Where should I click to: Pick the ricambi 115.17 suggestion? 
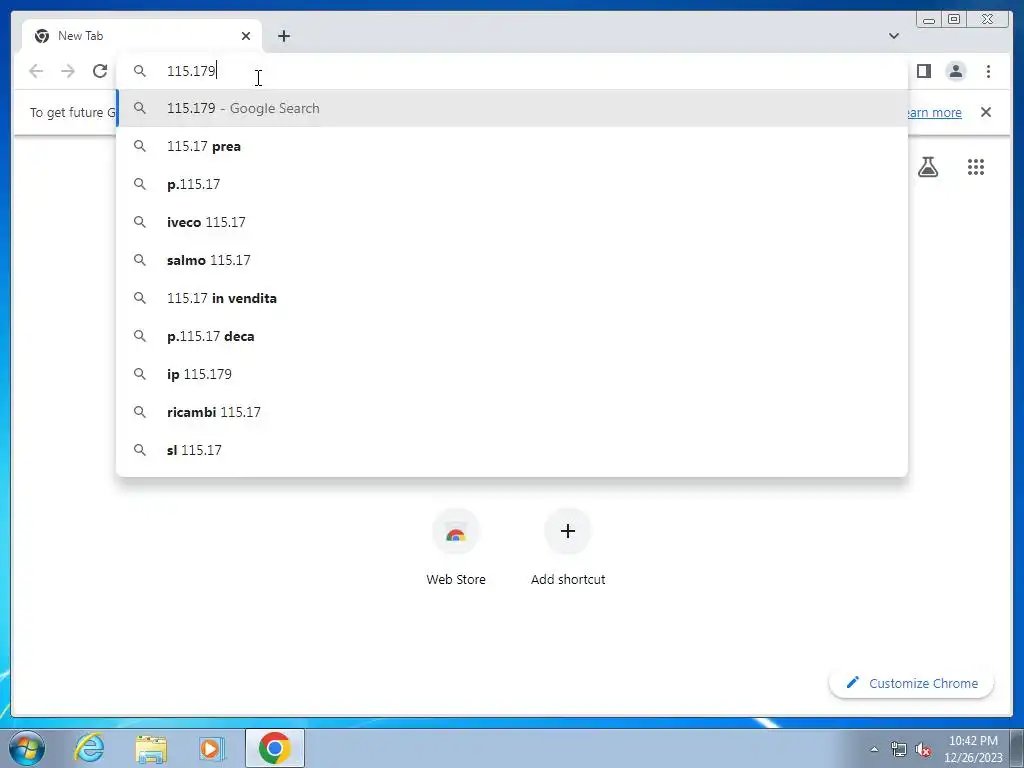512,411
